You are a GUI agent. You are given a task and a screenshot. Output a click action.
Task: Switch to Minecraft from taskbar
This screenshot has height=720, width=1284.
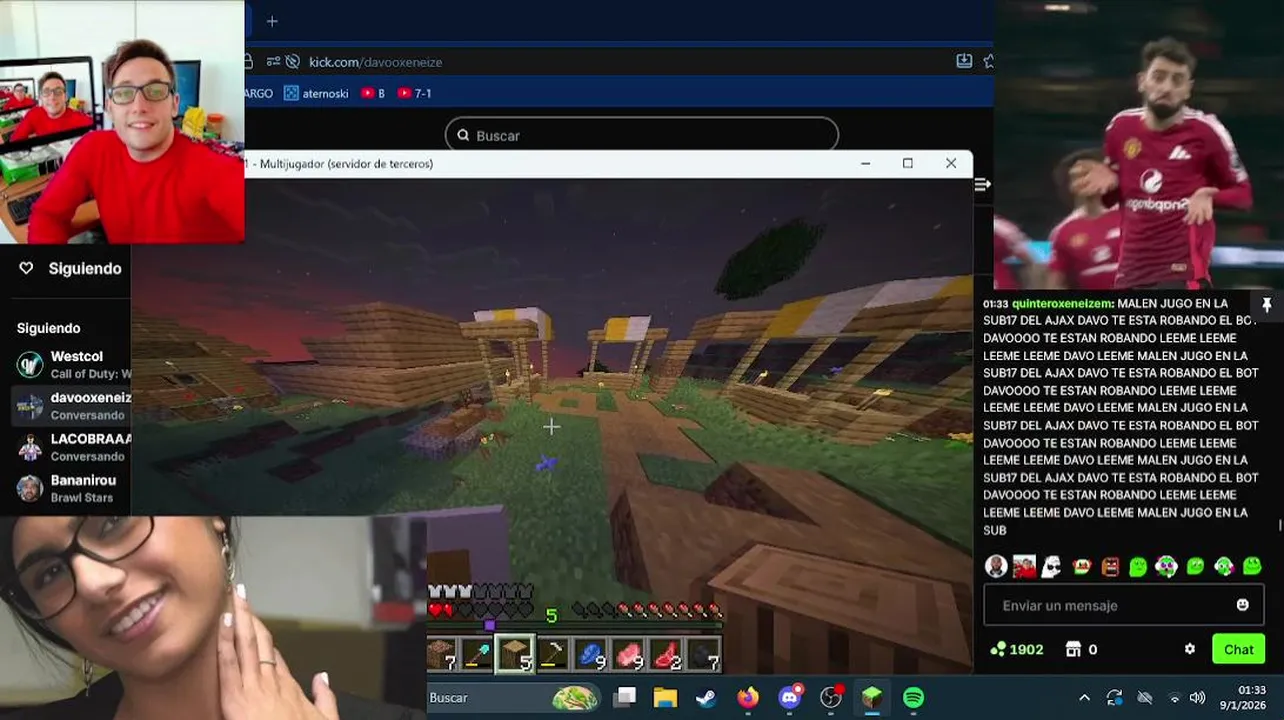tap(872, 697)
